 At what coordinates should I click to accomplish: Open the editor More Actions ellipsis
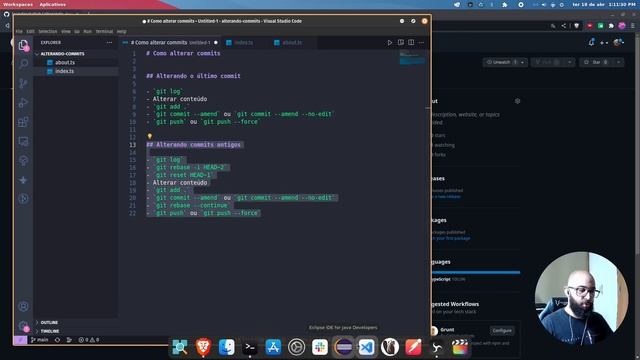421,42
